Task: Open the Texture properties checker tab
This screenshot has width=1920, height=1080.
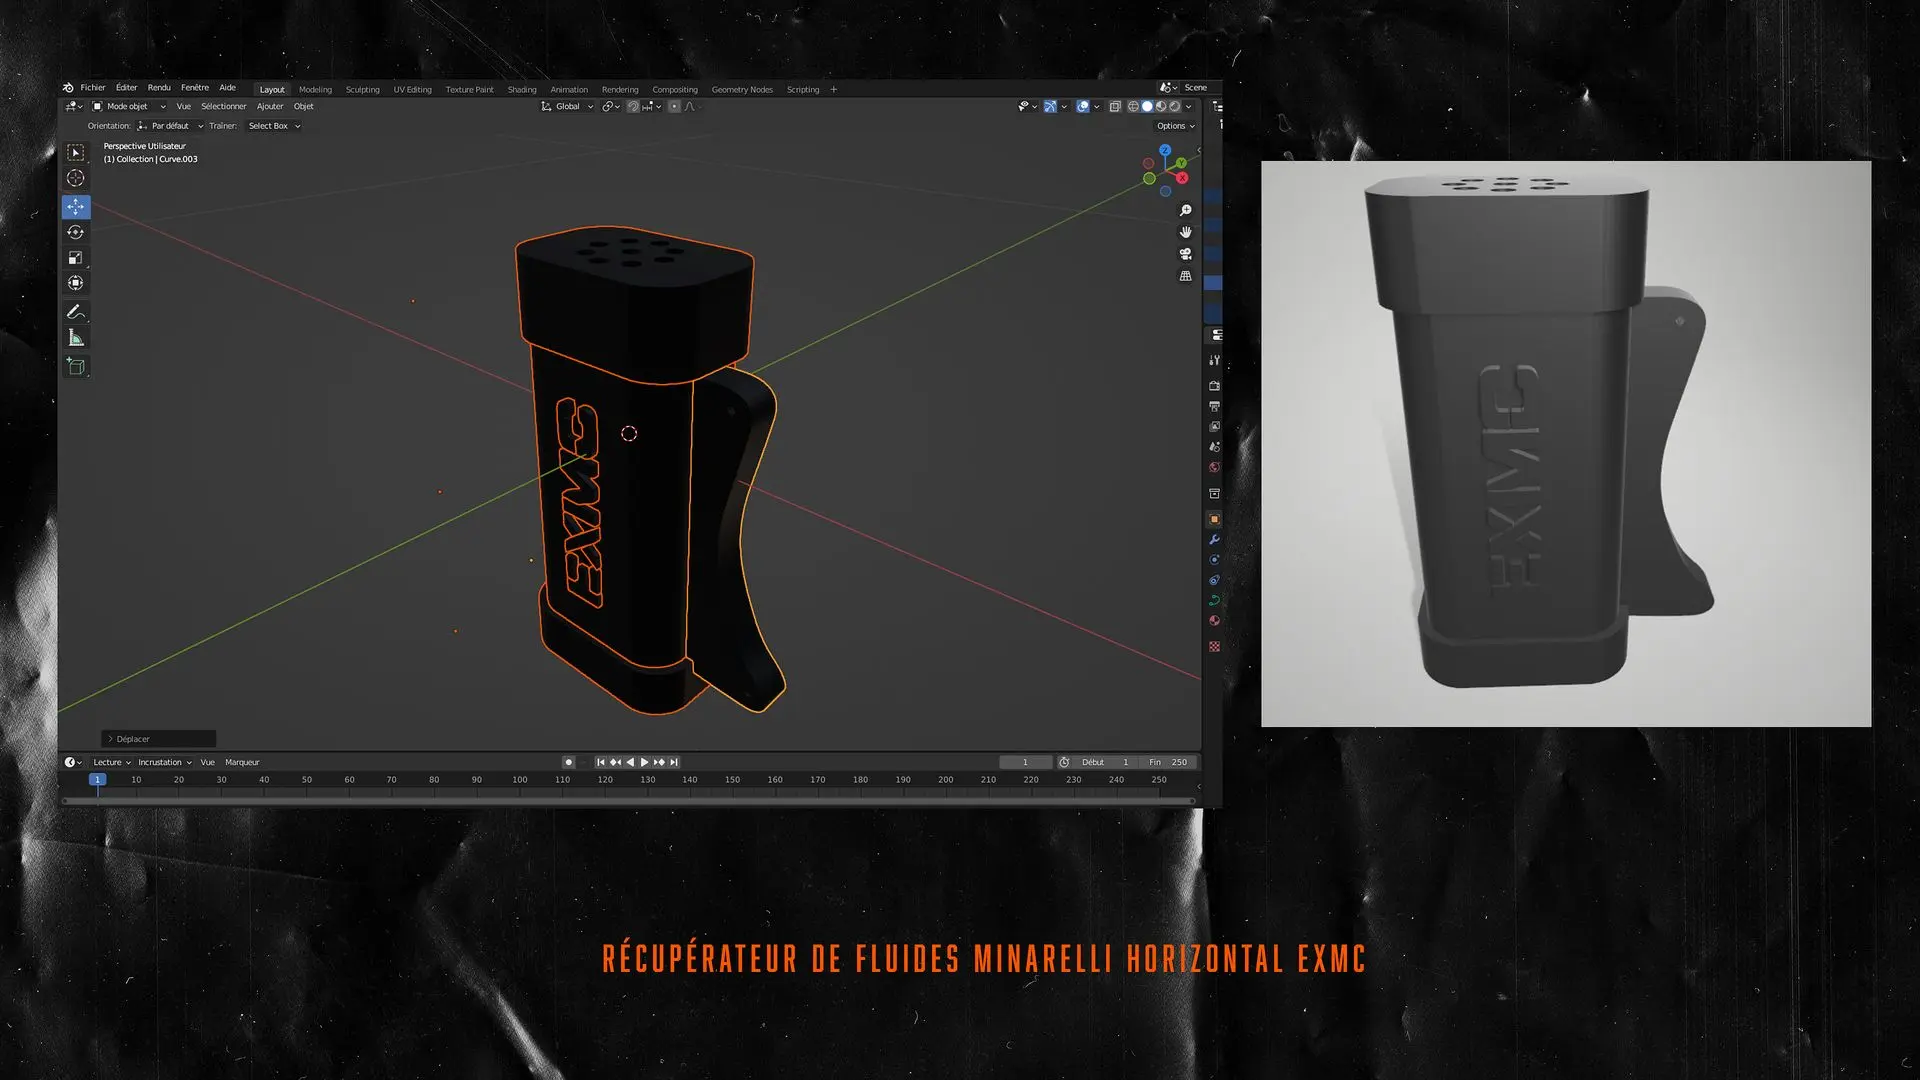Action: click(1215, 647)
